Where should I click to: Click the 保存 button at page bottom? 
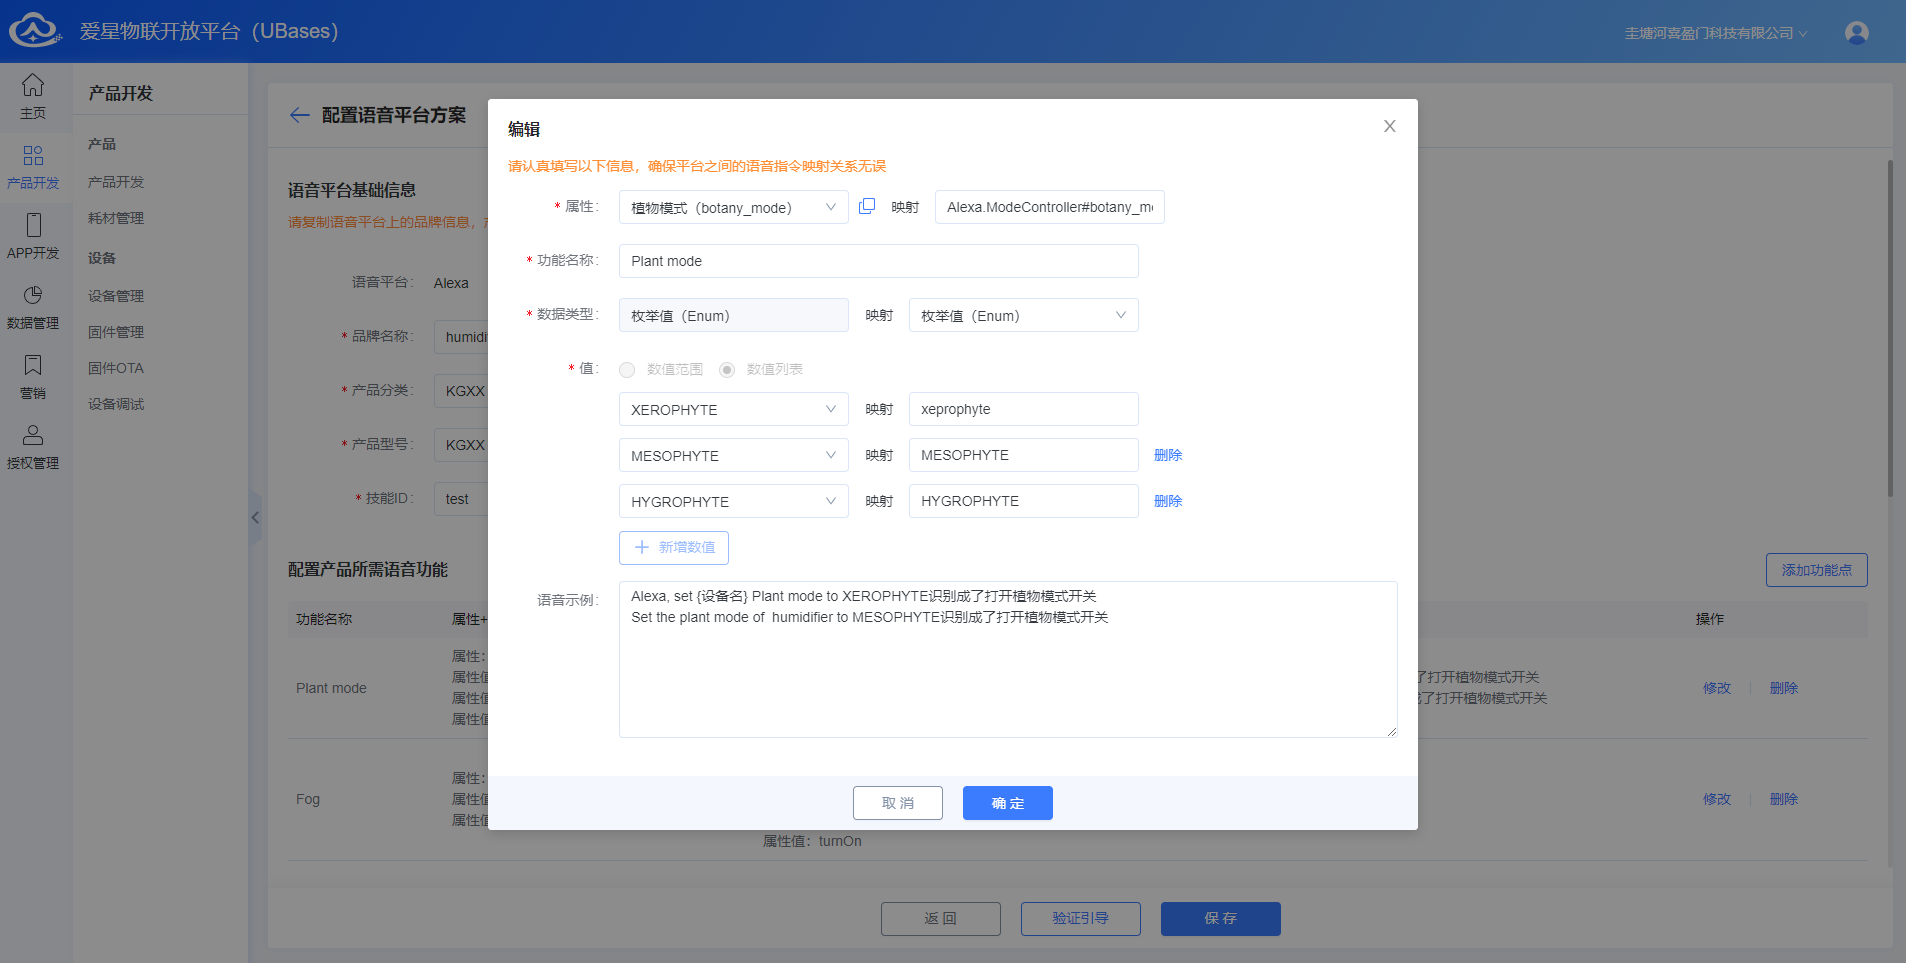point(1220,918)
